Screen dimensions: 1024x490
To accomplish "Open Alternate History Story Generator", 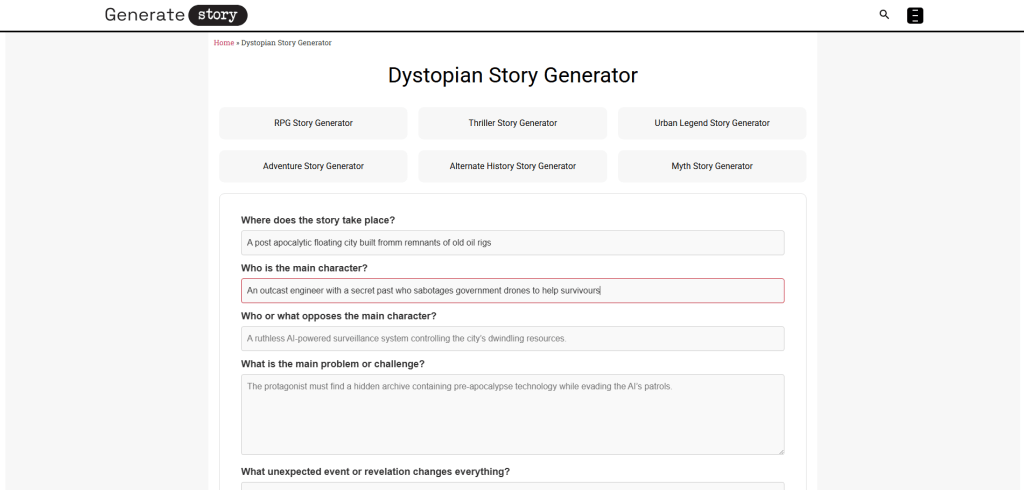I will 512,166.
